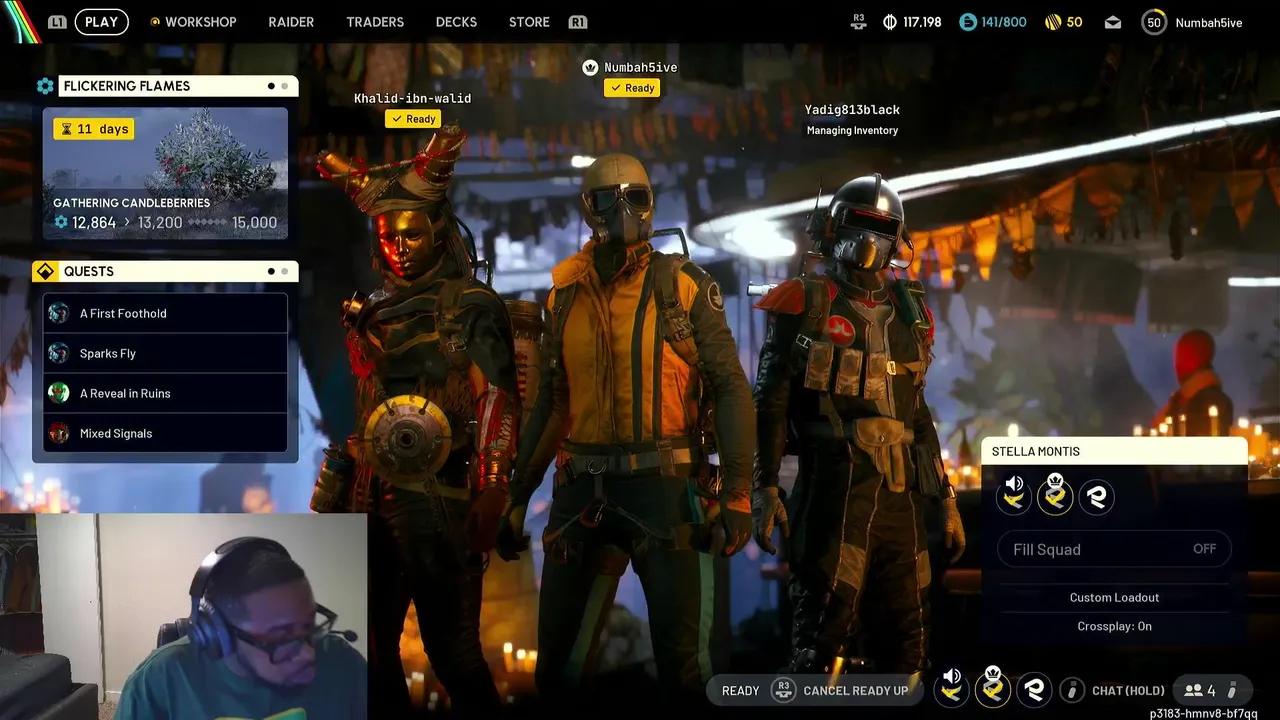Click the R1 next-tab bumper icon

click(x=577, y=22)
